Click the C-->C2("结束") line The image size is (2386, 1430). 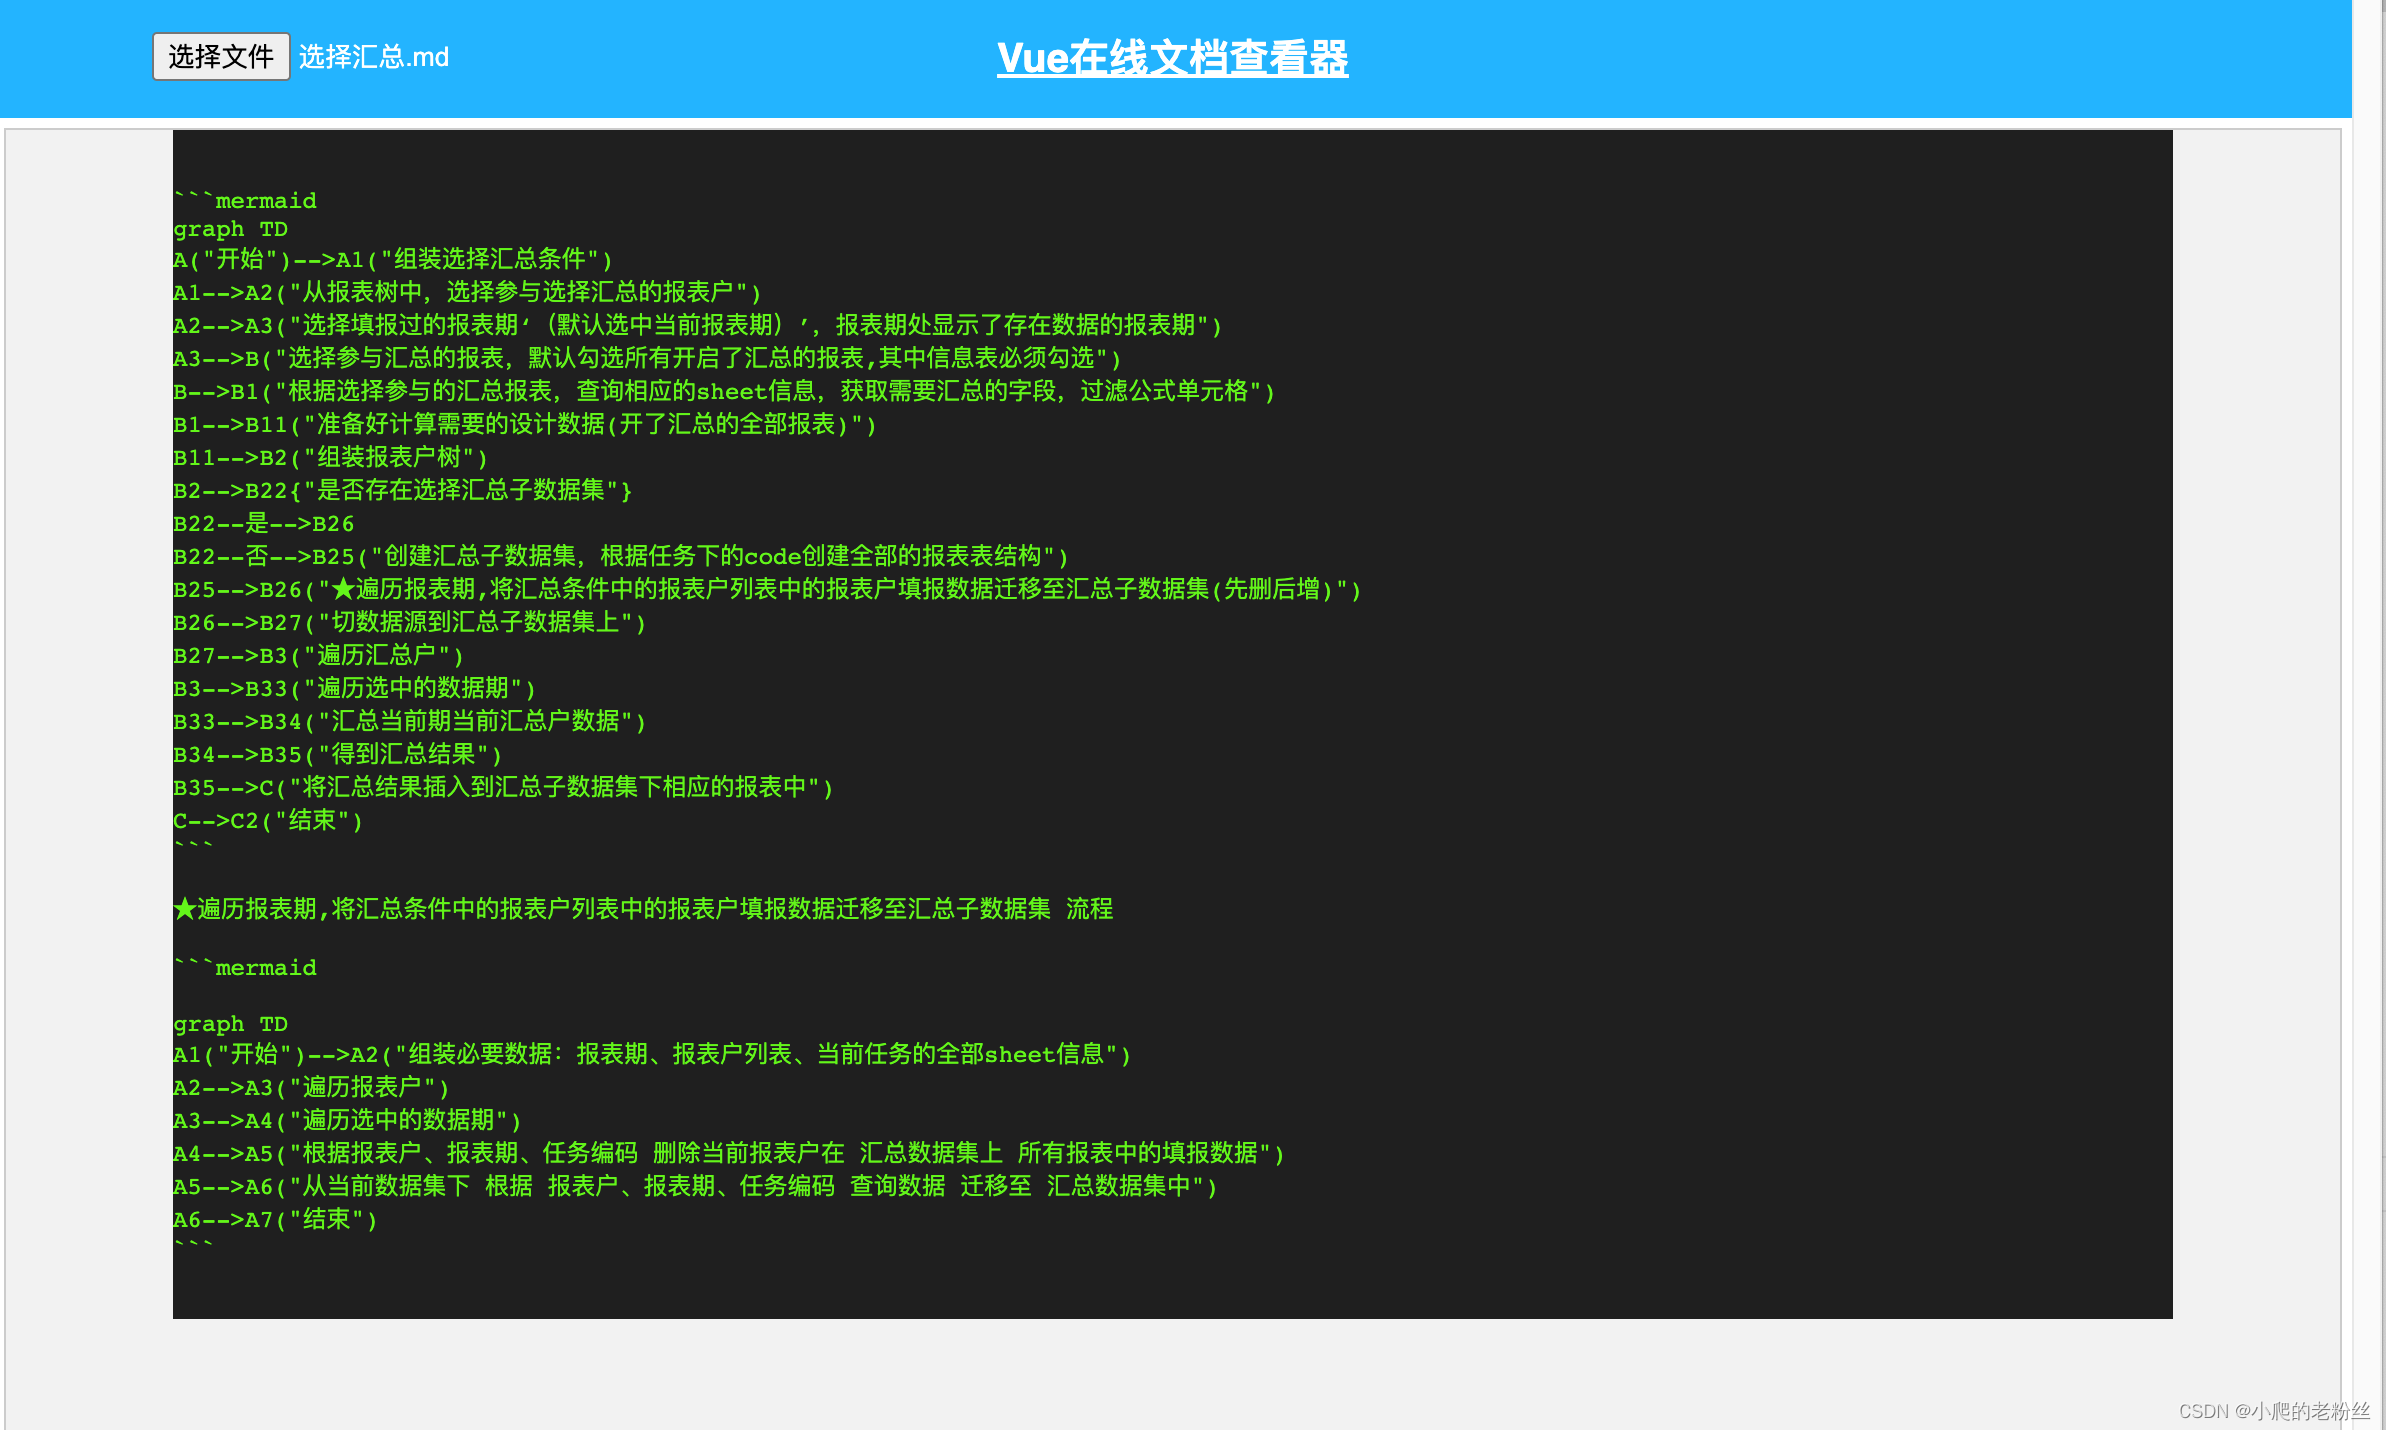[267, 821]
